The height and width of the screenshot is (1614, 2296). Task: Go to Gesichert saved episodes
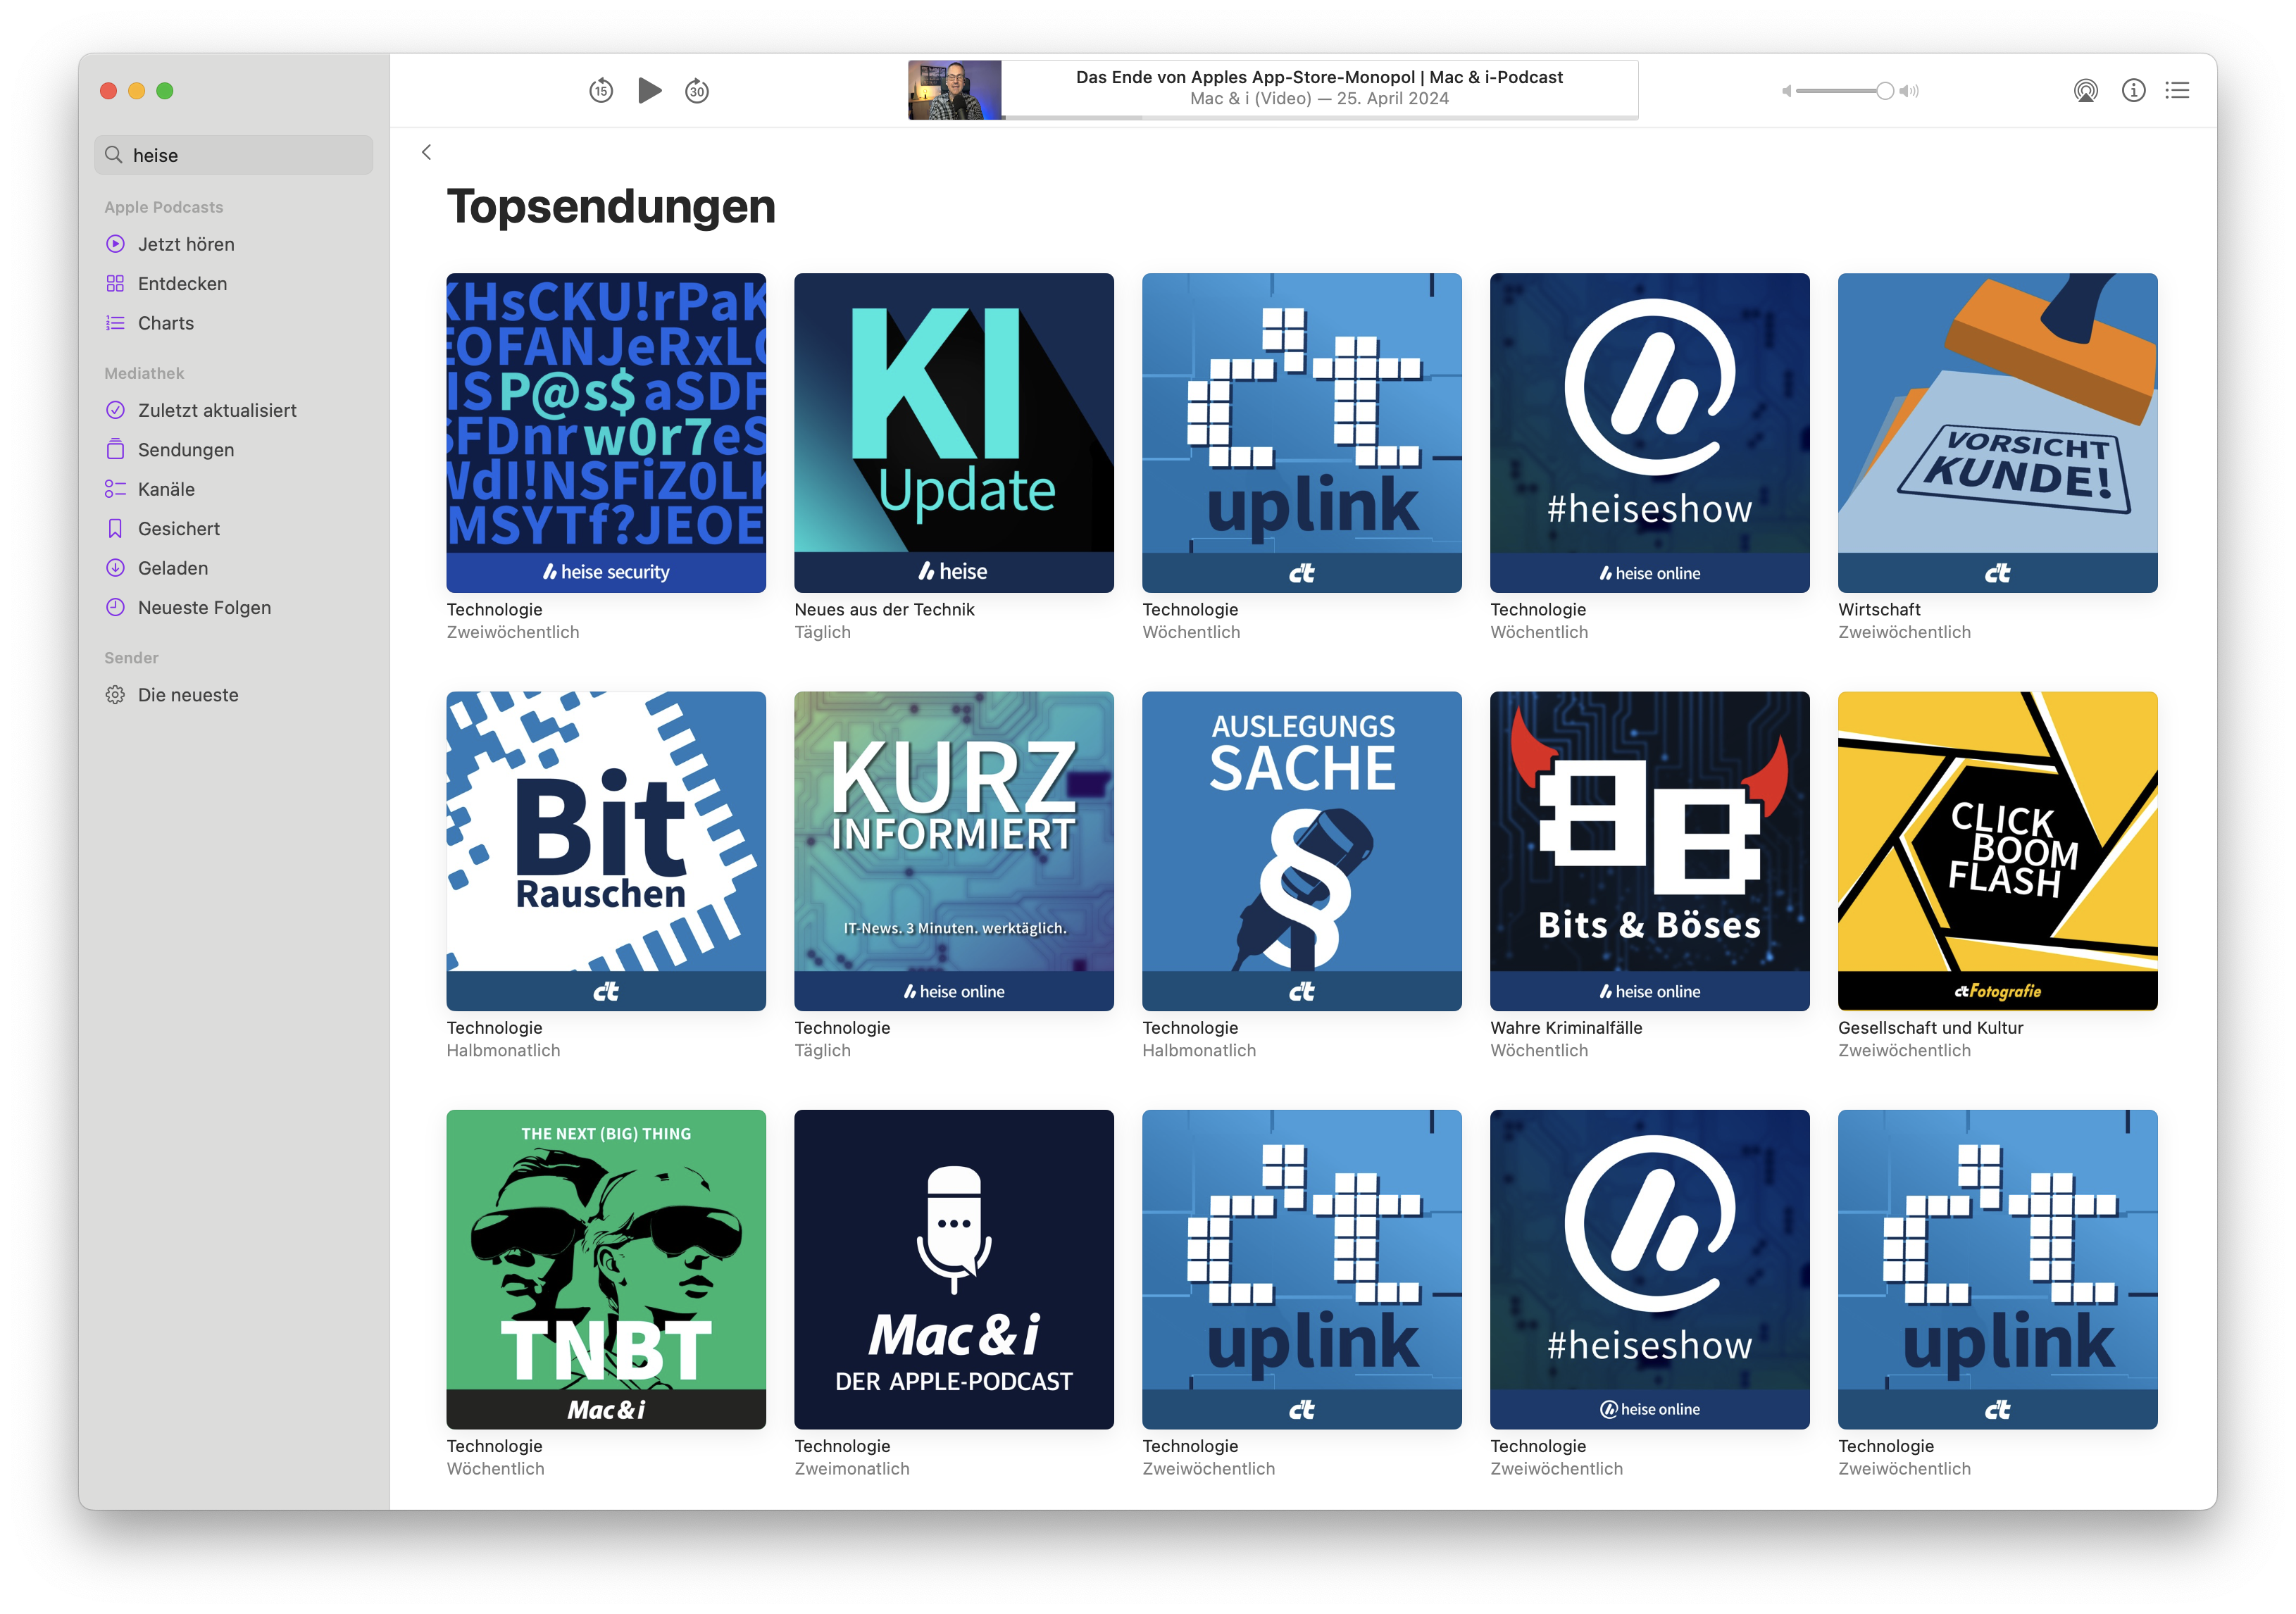(x=178, y=528)
